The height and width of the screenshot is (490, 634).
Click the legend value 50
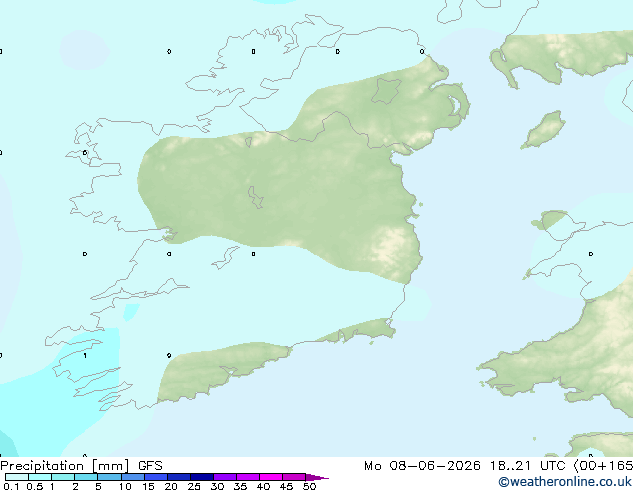(309, 486)
